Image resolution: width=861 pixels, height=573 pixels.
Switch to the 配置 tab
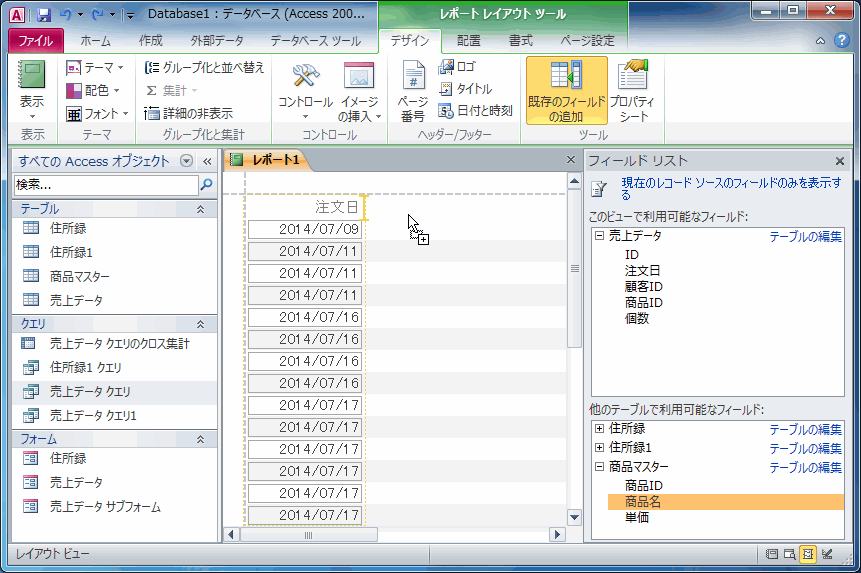[469, 41]
